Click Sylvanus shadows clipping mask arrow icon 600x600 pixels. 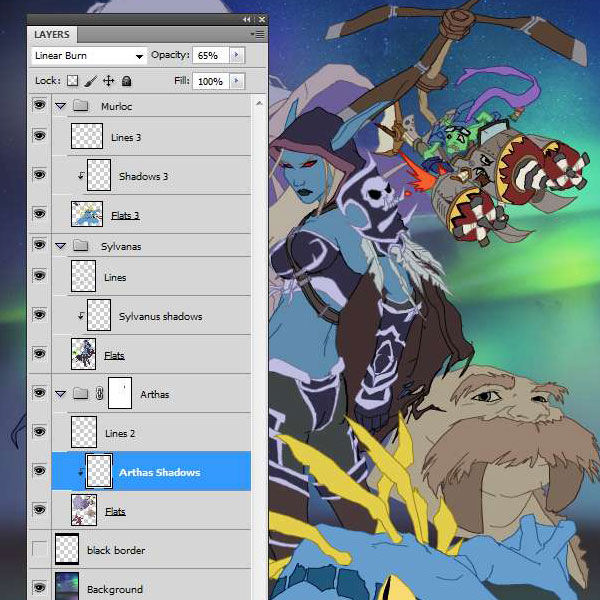pyautogui.click(x=81, y=316)
